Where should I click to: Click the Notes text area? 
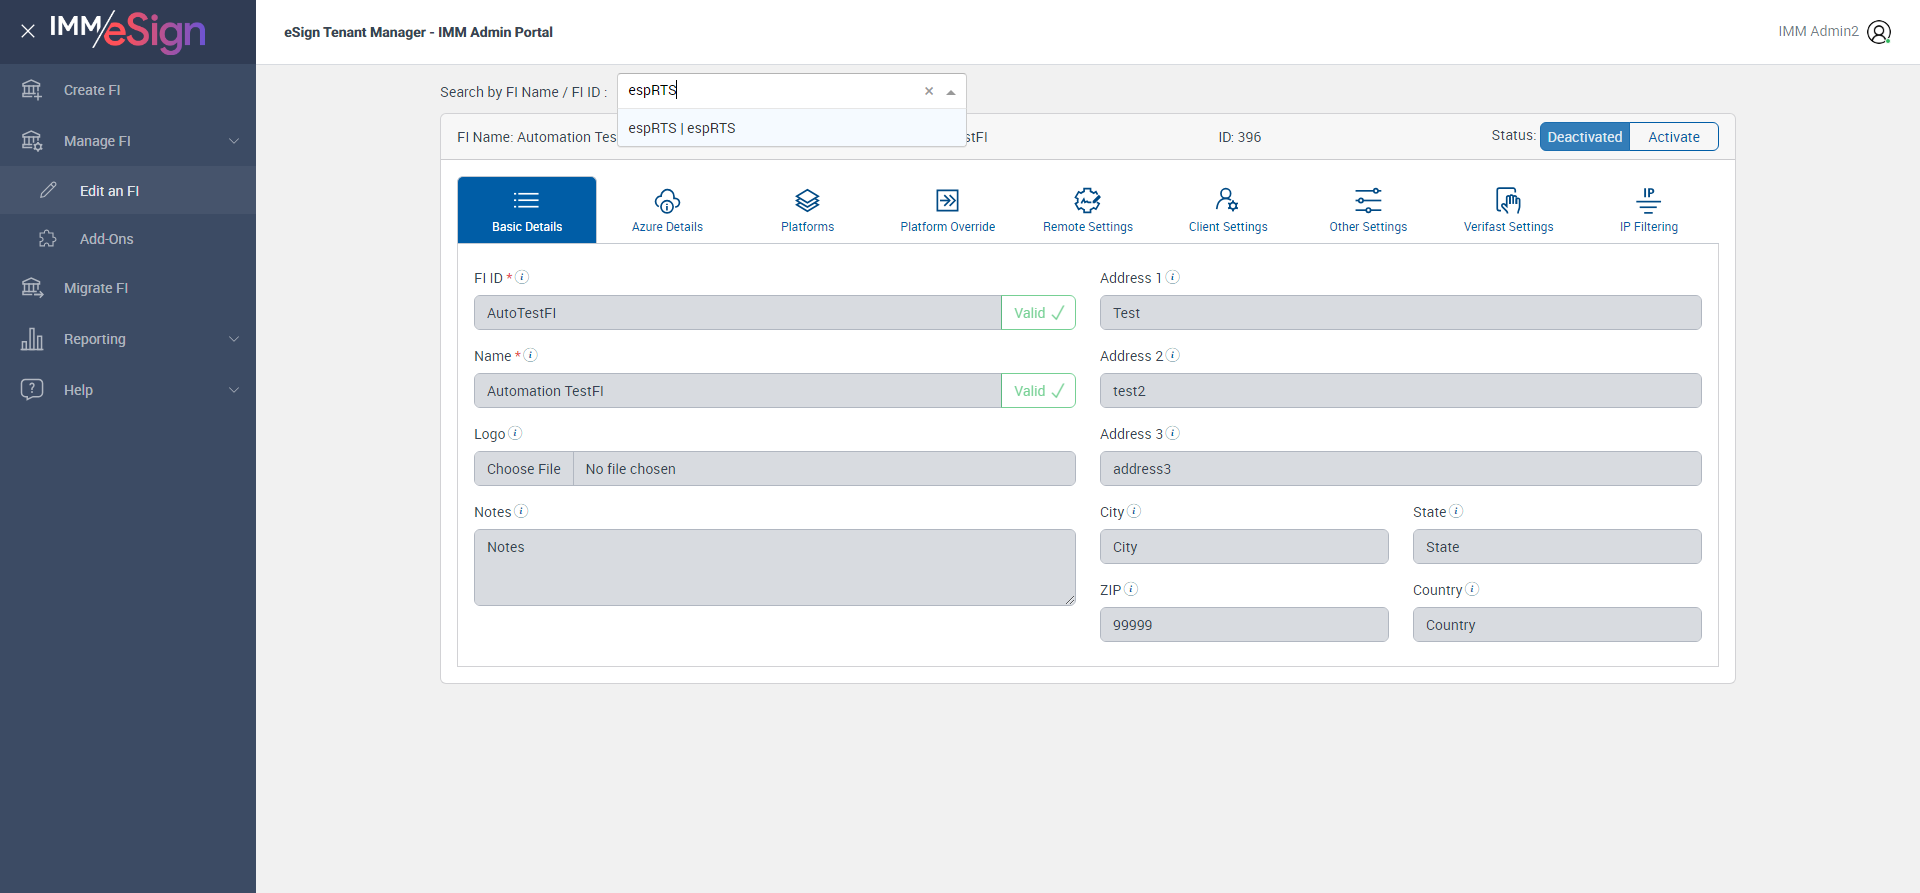[x=775, y=567]
